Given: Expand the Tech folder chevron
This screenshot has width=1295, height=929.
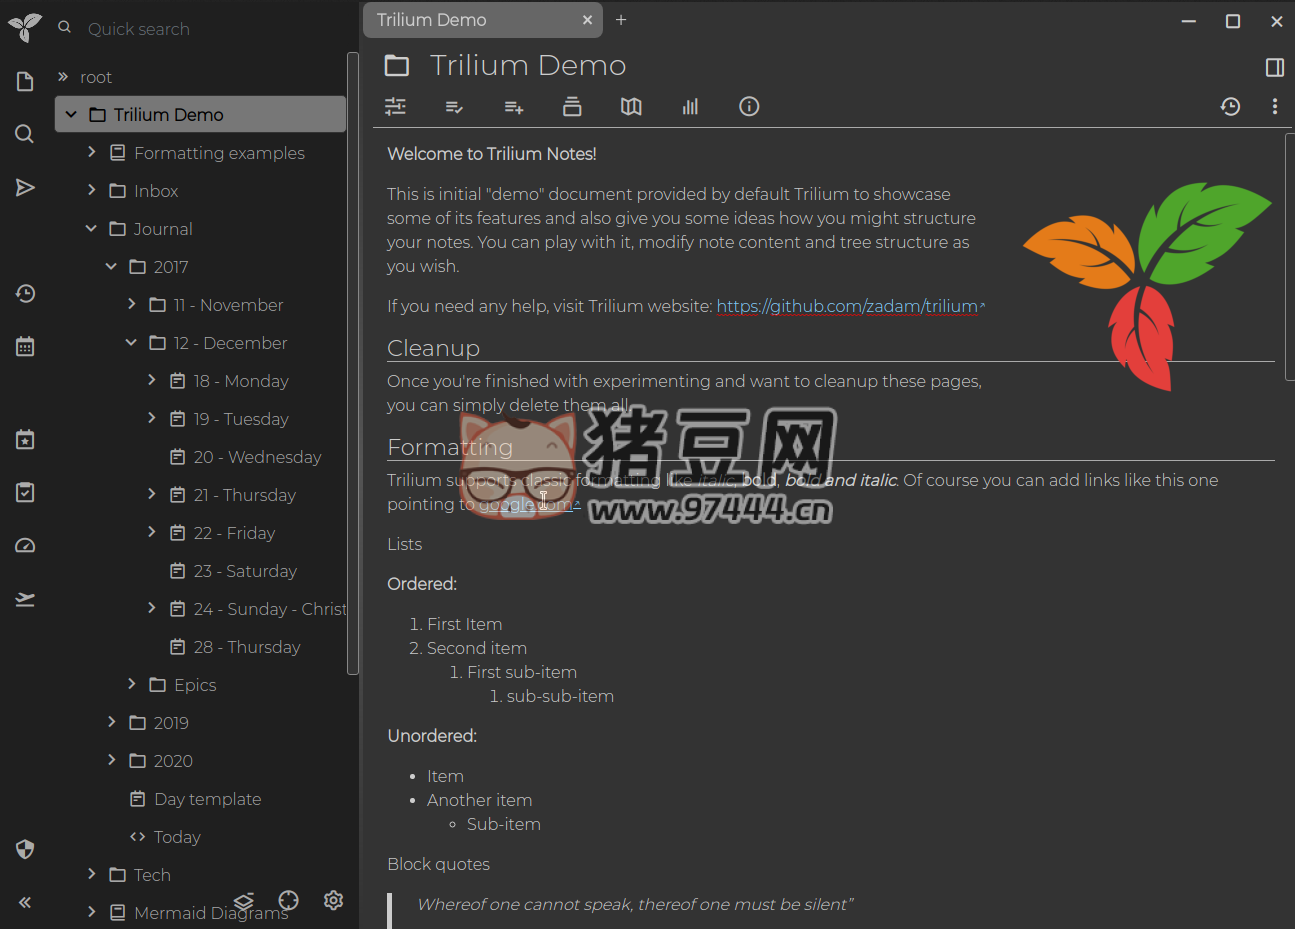Looking at the screenshot, I should tap(91, 874).
